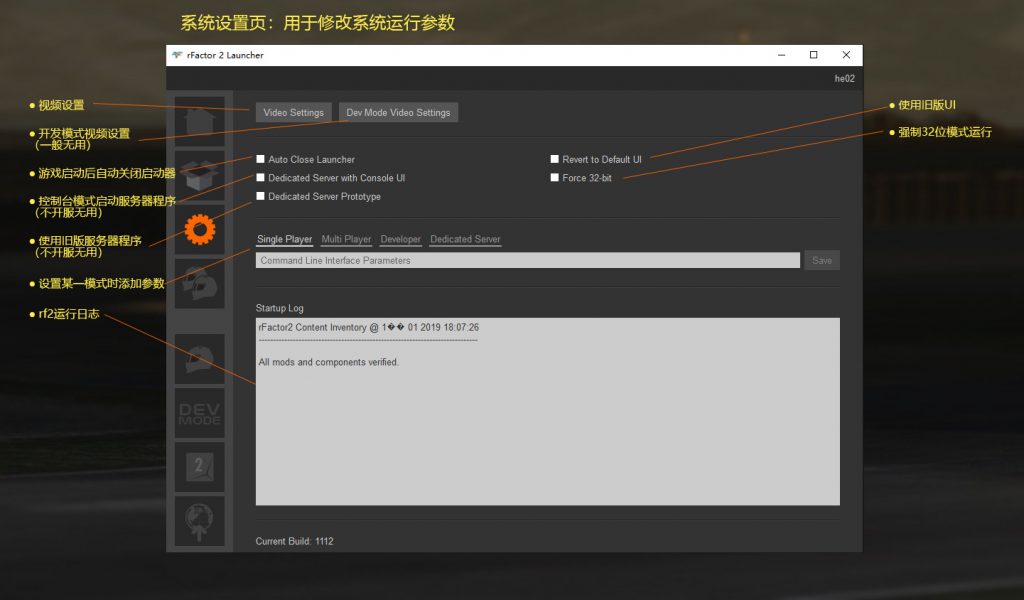Click the 'he02' username label
The height and width of the screenshot is (600, 1024).
coord(844,78)
